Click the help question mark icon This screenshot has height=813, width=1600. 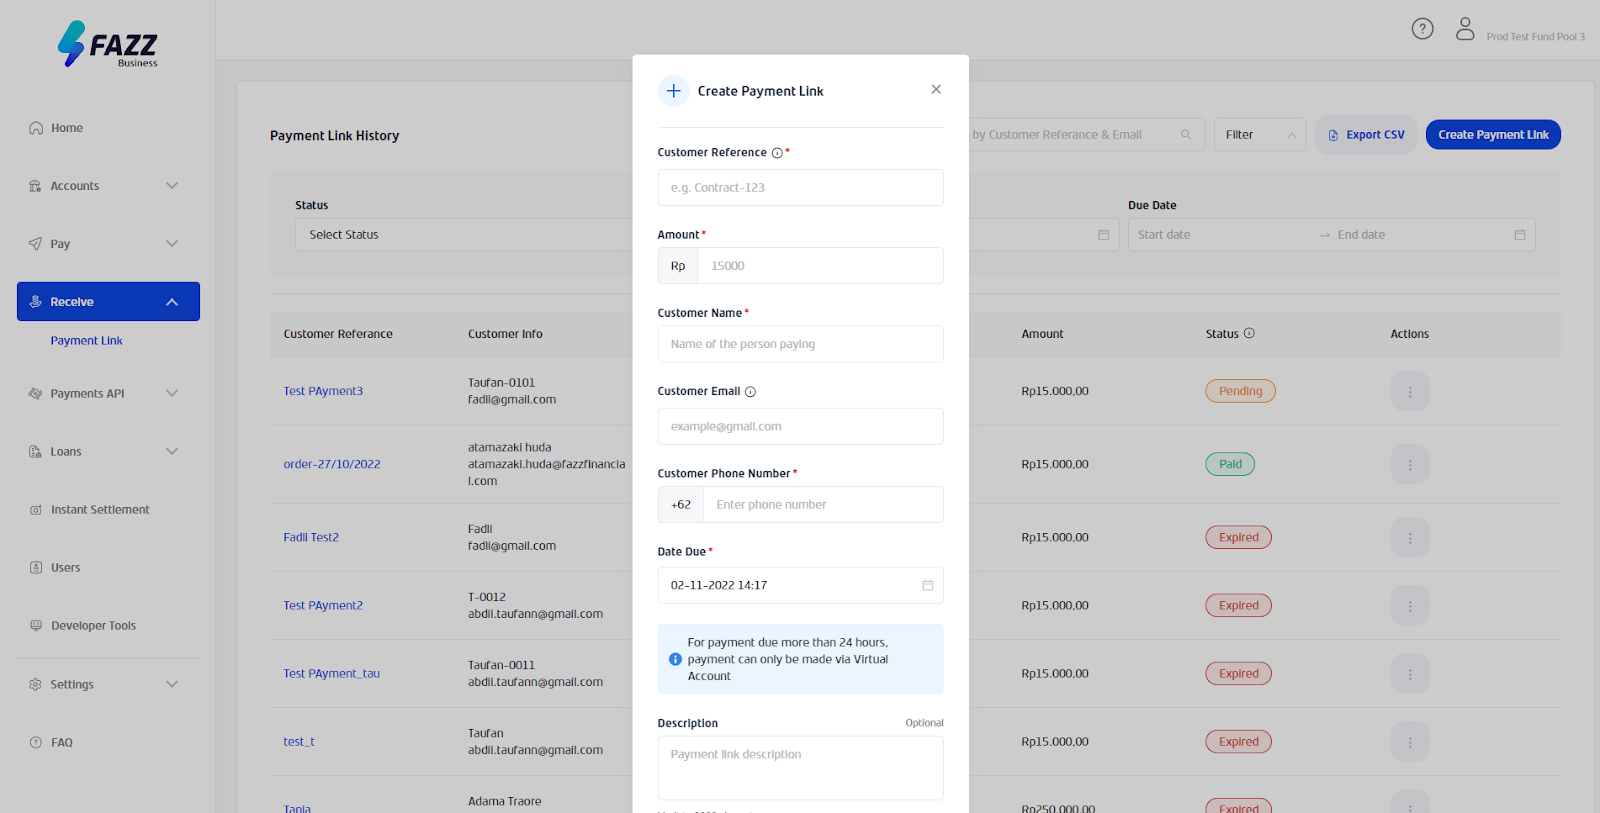tap(1422, 29)
